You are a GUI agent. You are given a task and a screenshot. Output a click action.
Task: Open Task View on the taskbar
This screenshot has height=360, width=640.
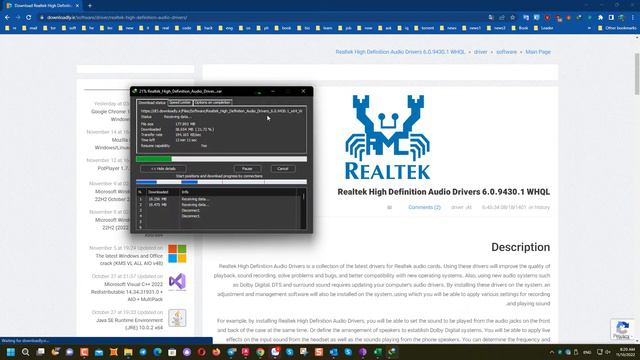[x=40, y=352]
